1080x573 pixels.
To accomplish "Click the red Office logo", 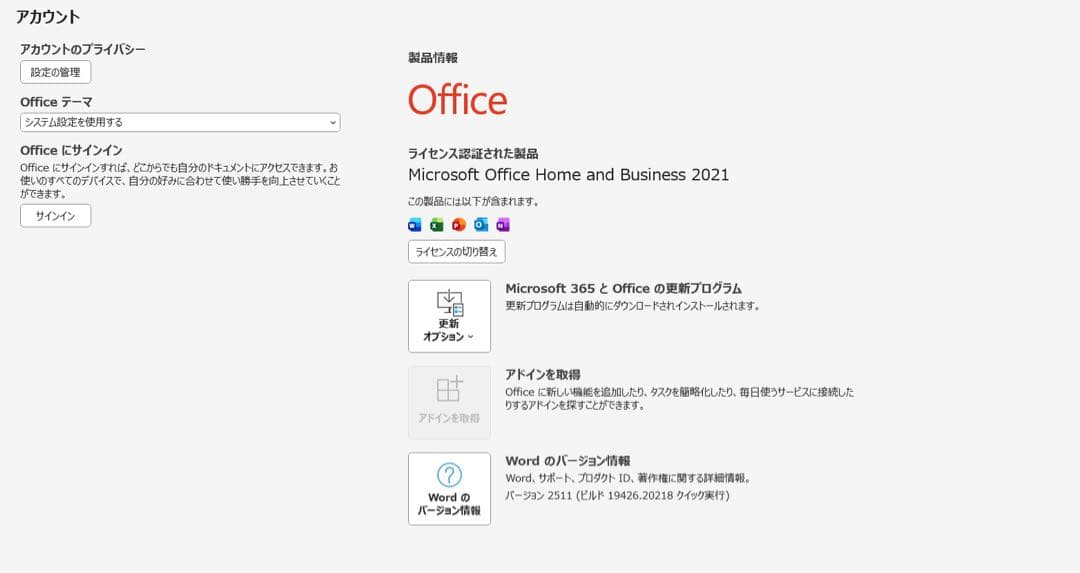I will pyautogui.click(x=457, y=100).
